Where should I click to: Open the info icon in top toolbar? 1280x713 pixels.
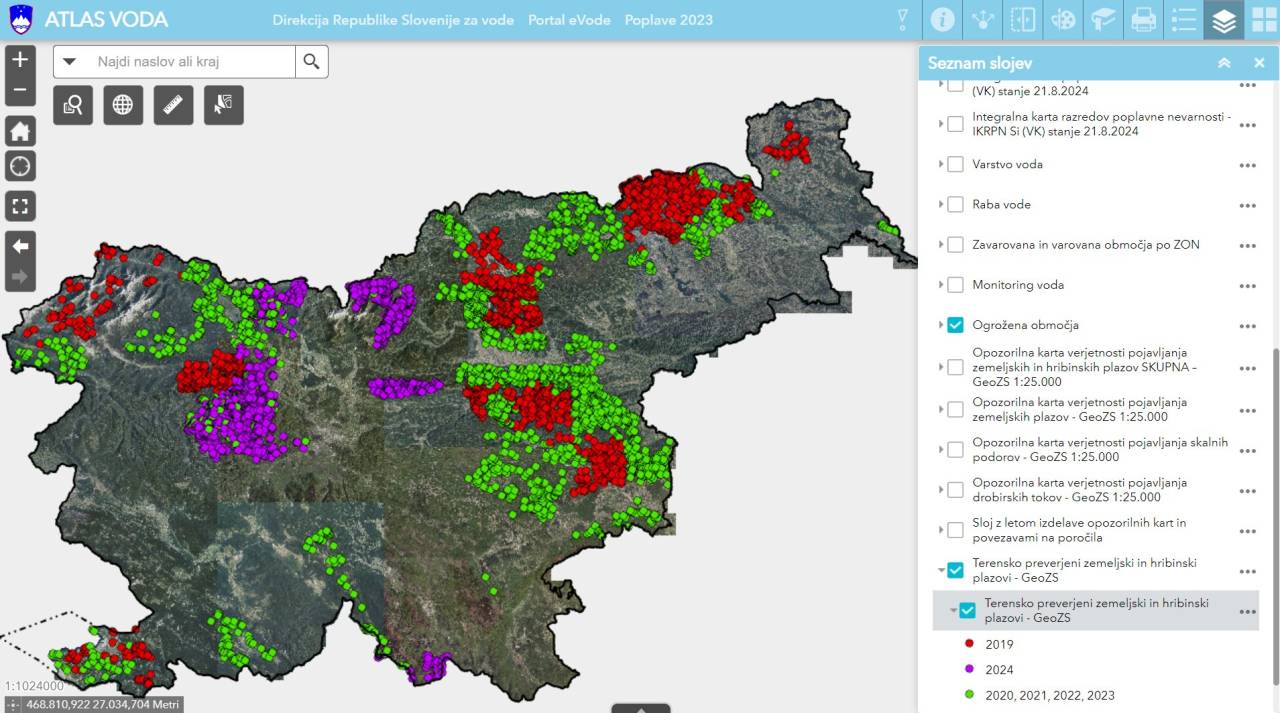point(942,20)
